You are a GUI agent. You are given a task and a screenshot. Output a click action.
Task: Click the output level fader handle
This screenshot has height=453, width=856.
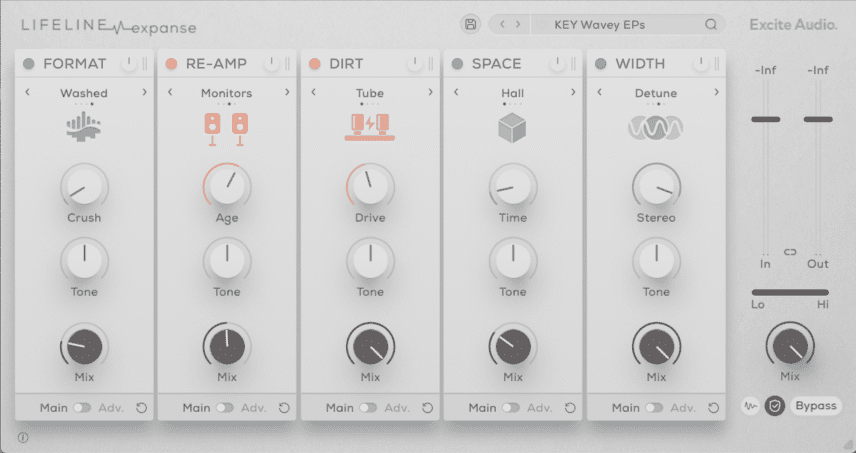pos(818,119)
